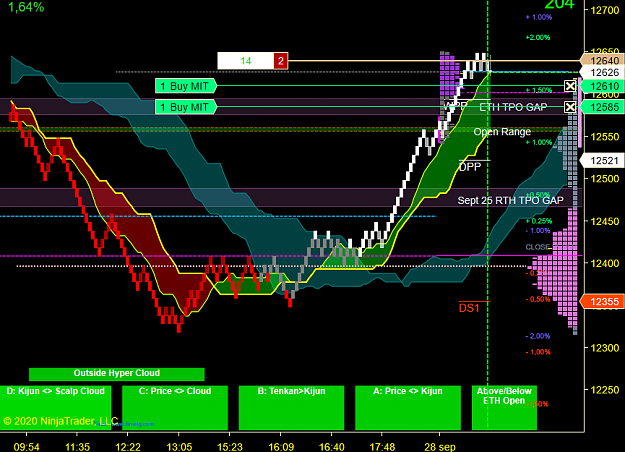Click the 12500 price axis label
Image resolution: width=625 pixels, height=452 pixels.
point(605,179)
